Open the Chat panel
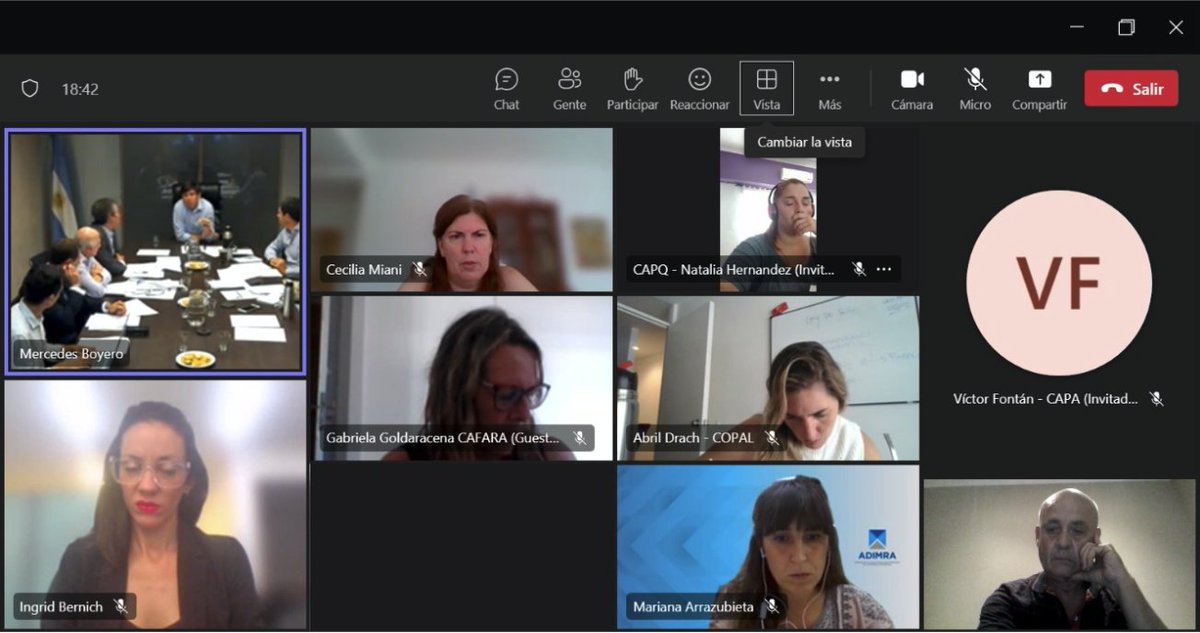 506,89
